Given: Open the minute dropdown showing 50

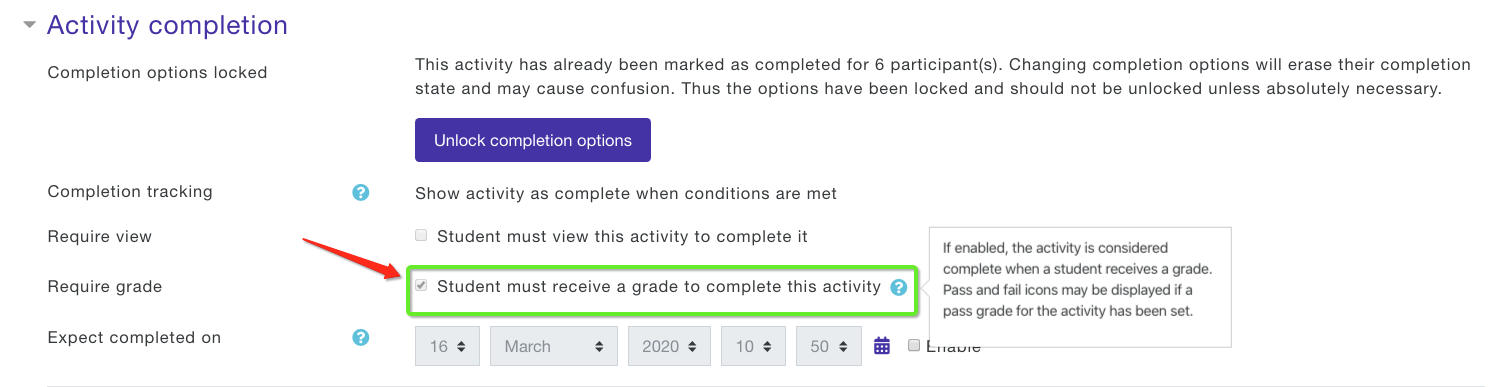Looking at the screenshot, I should [x=829, y=346].
